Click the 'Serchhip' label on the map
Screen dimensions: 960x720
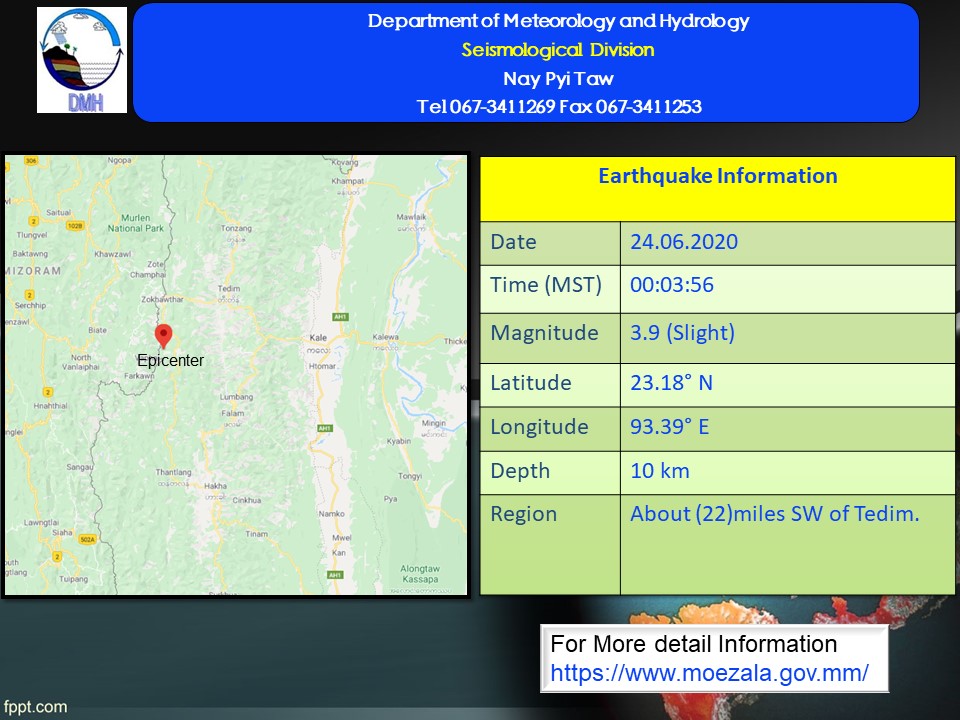click(x=31, y=305)
